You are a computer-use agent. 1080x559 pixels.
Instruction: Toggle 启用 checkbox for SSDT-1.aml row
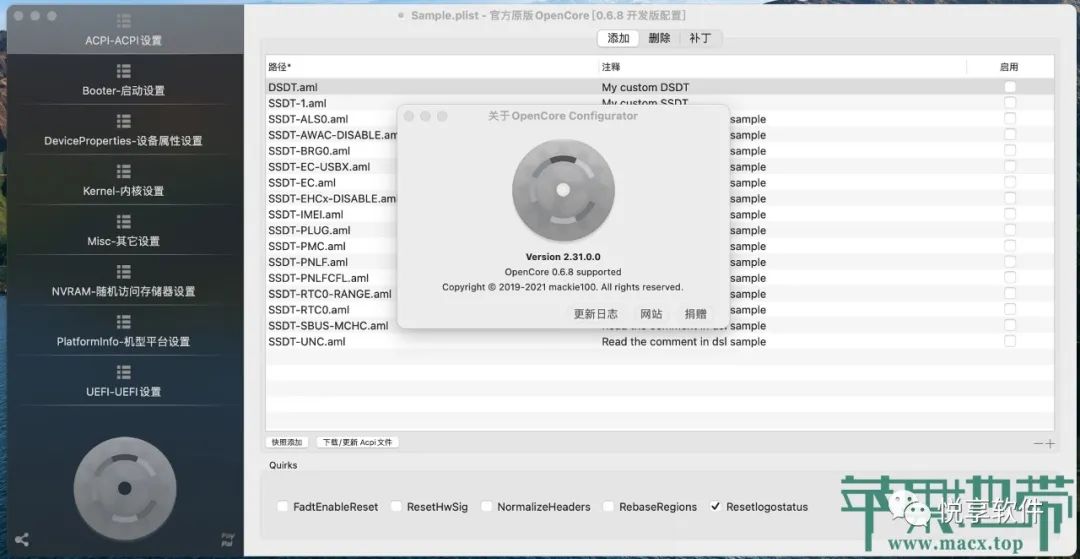click(x=1010, y=103)
